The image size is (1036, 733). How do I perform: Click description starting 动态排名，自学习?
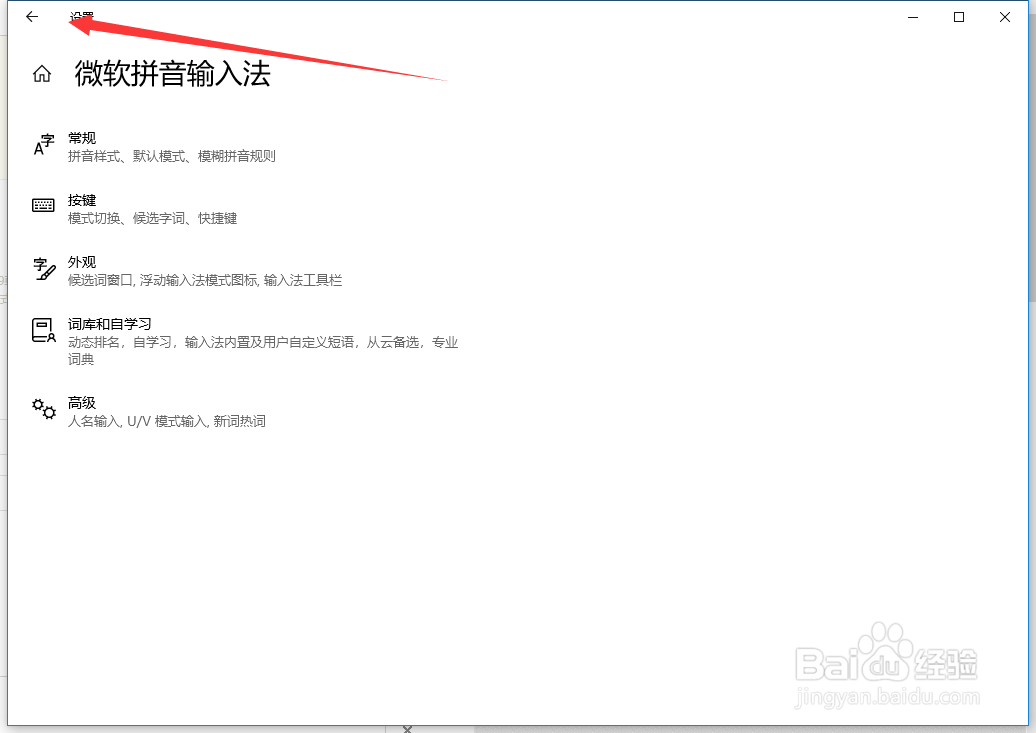click(x=263, y=351)
